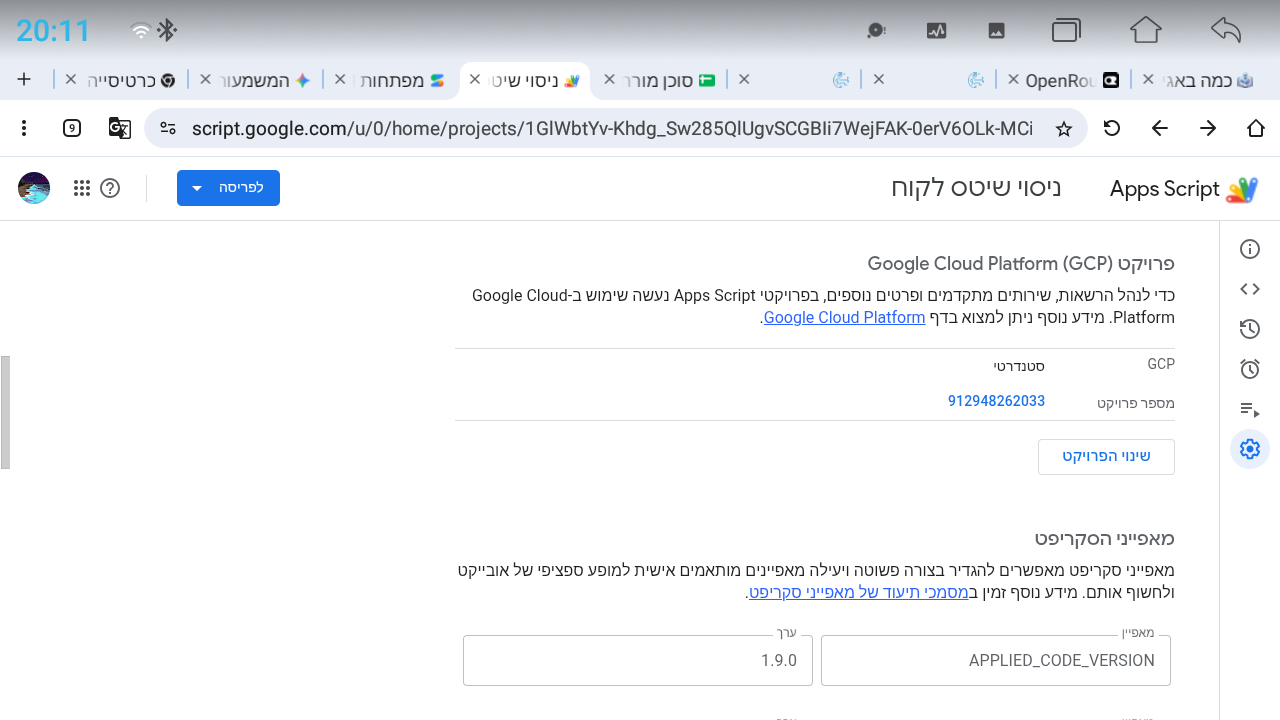Screen dimensions: 1280x720
Task: Open the screen recorder icon in status bar
Action: [x=876, y=30]
